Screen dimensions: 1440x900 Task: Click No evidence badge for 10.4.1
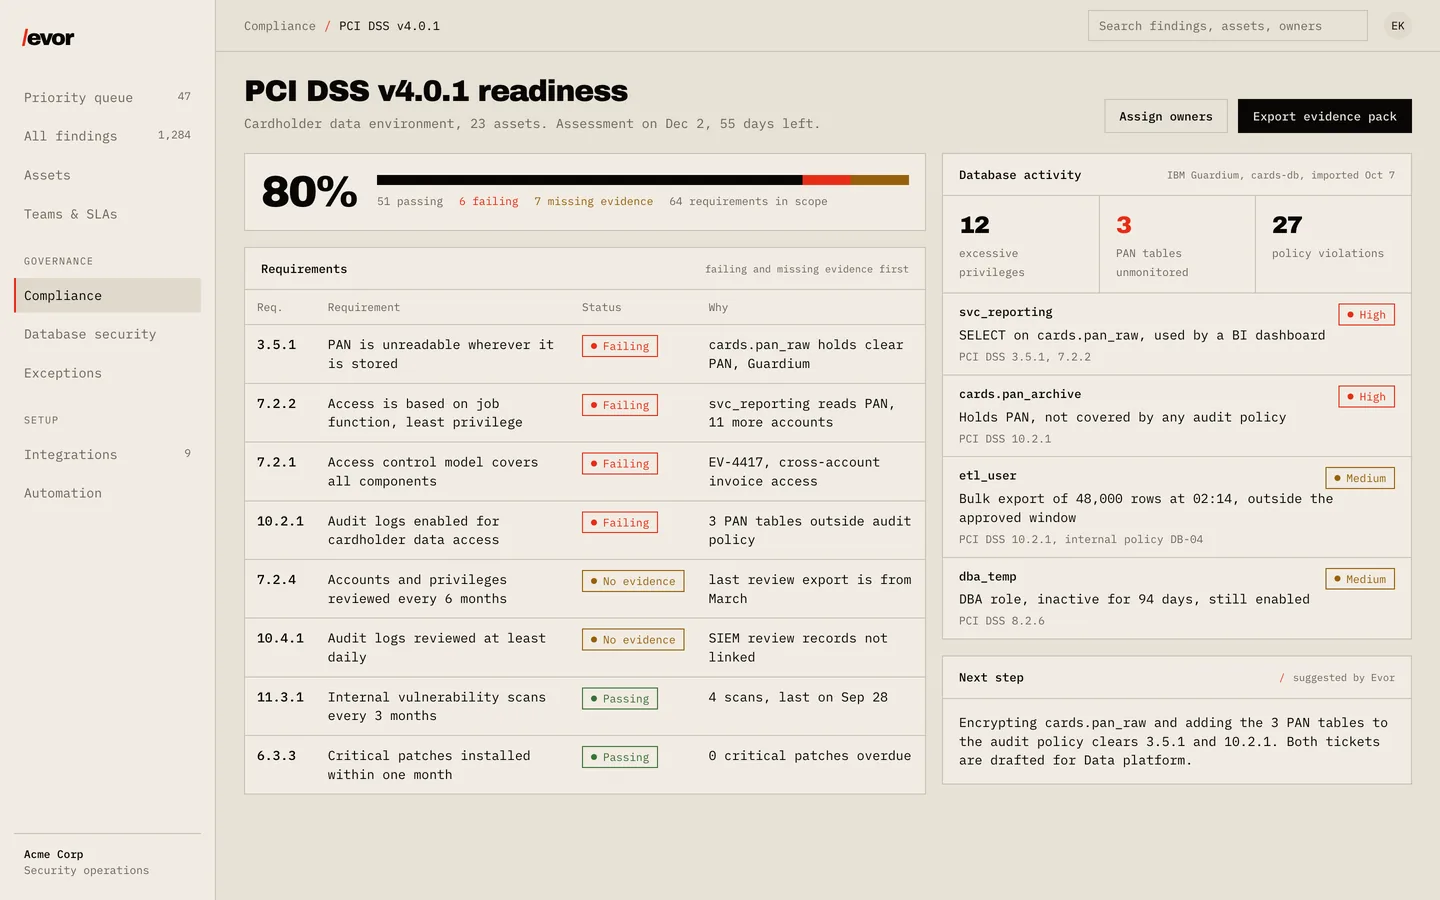[x=633, y=640]
